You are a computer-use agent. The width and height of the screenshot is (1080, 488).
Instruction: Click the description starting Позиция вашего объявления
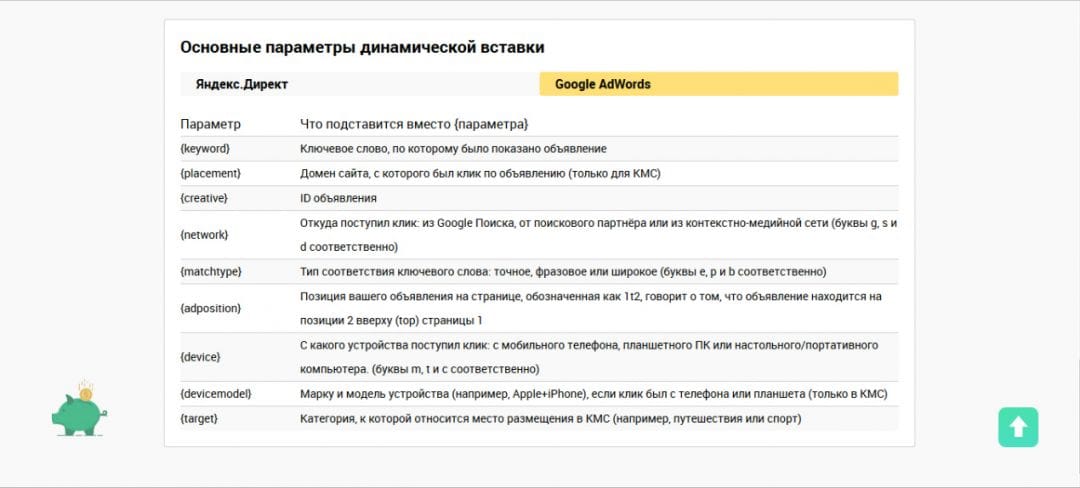pyautogui.click(x=591, y=308)
